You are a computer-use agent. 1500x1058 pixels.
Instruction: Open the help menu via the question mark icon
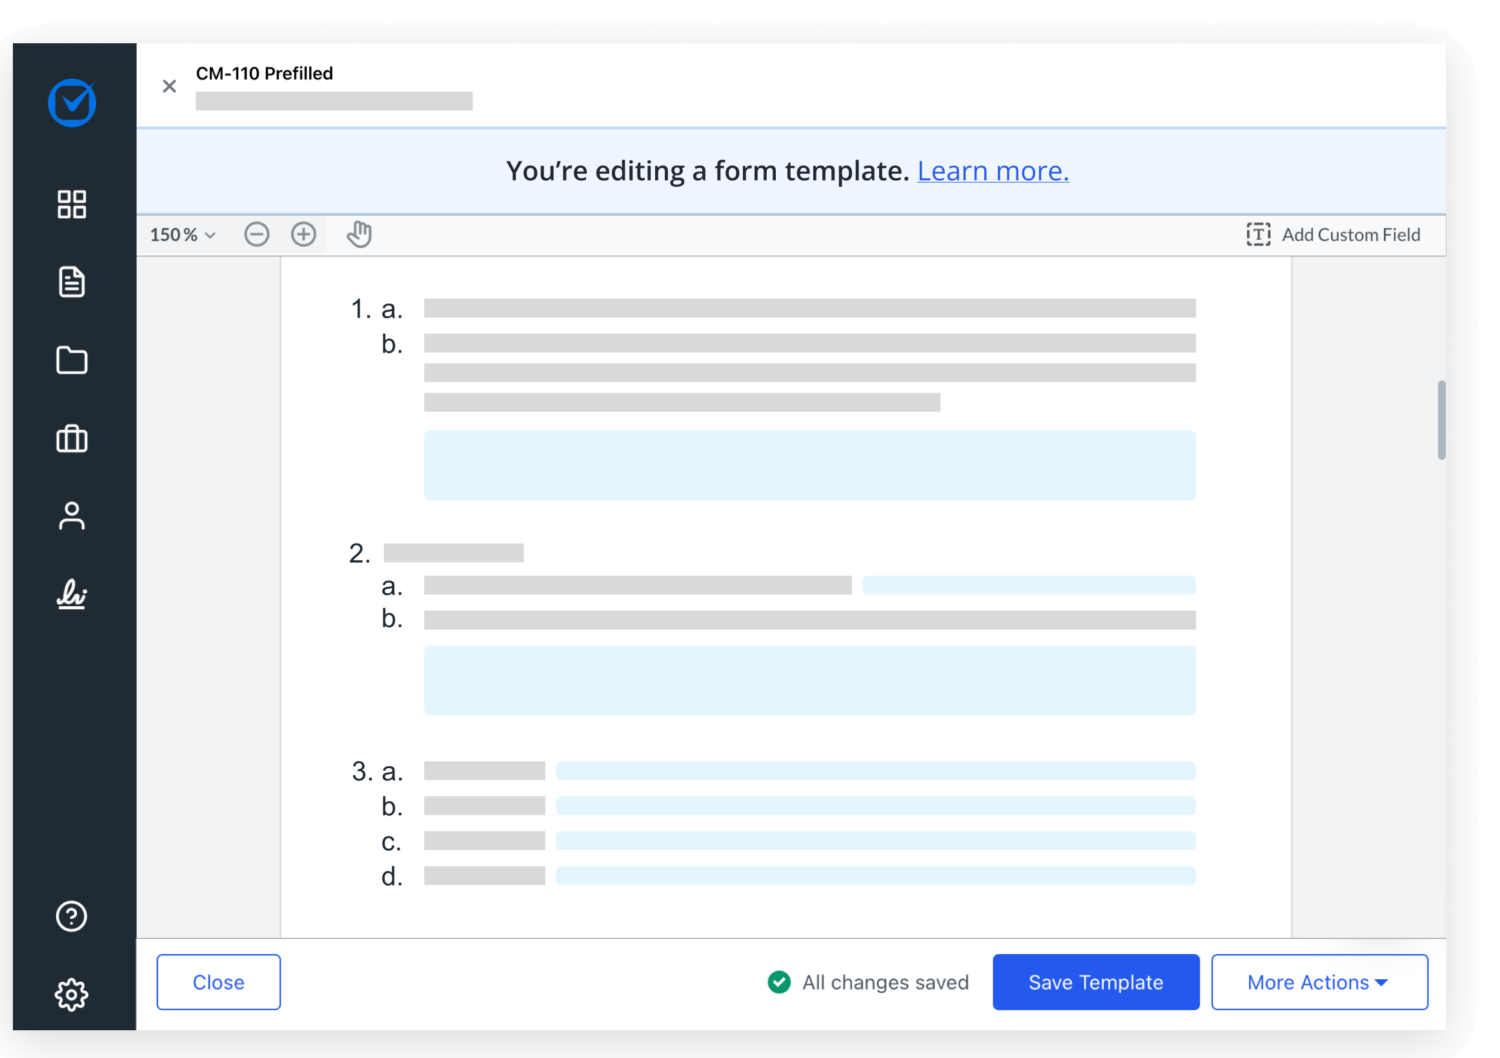[71, 916]
